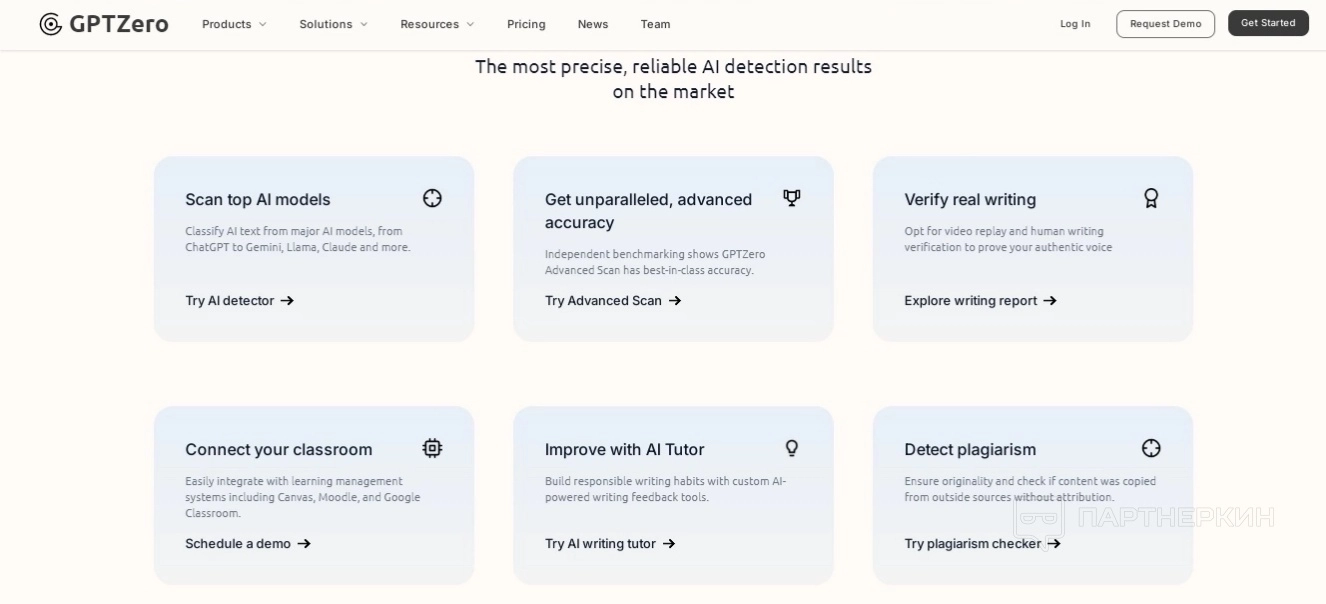The width and height of the screenshot is (1326, 604).
Task: Click crosshair icon on Detect plagiarism card
Action: 1151,448
